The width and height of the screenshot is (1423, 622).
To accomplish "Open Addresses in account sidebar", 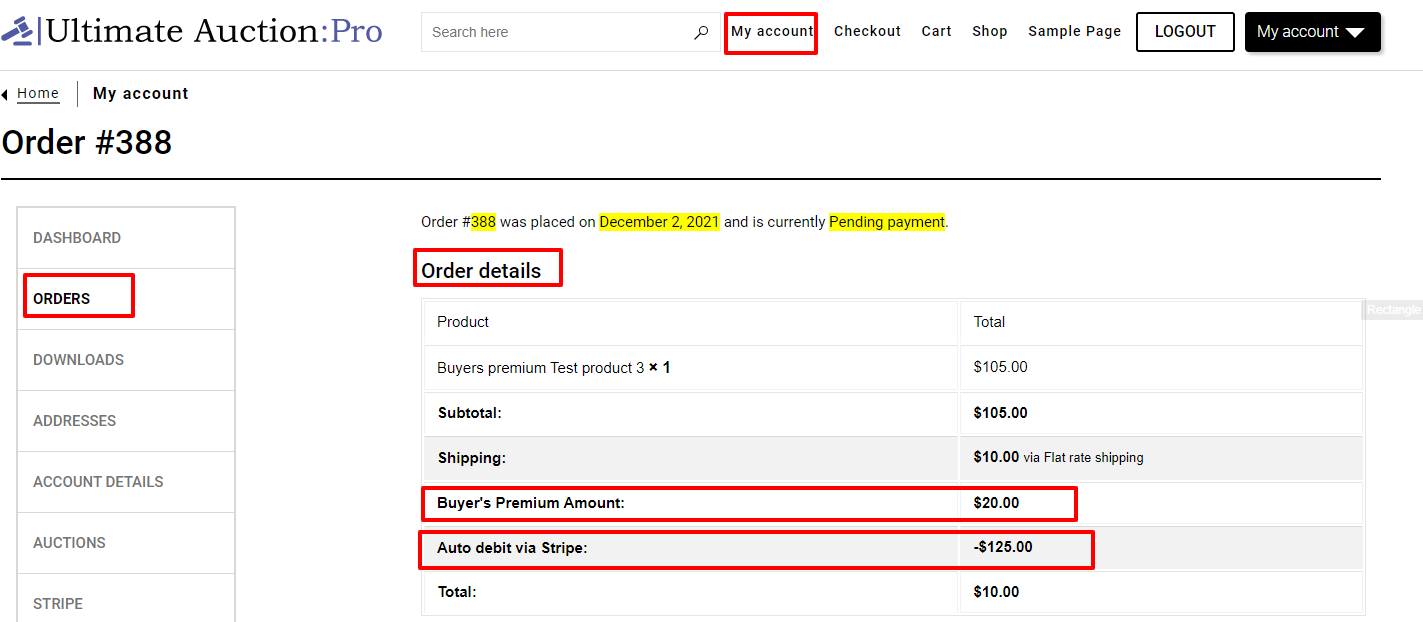I will [x=126, y=421].
